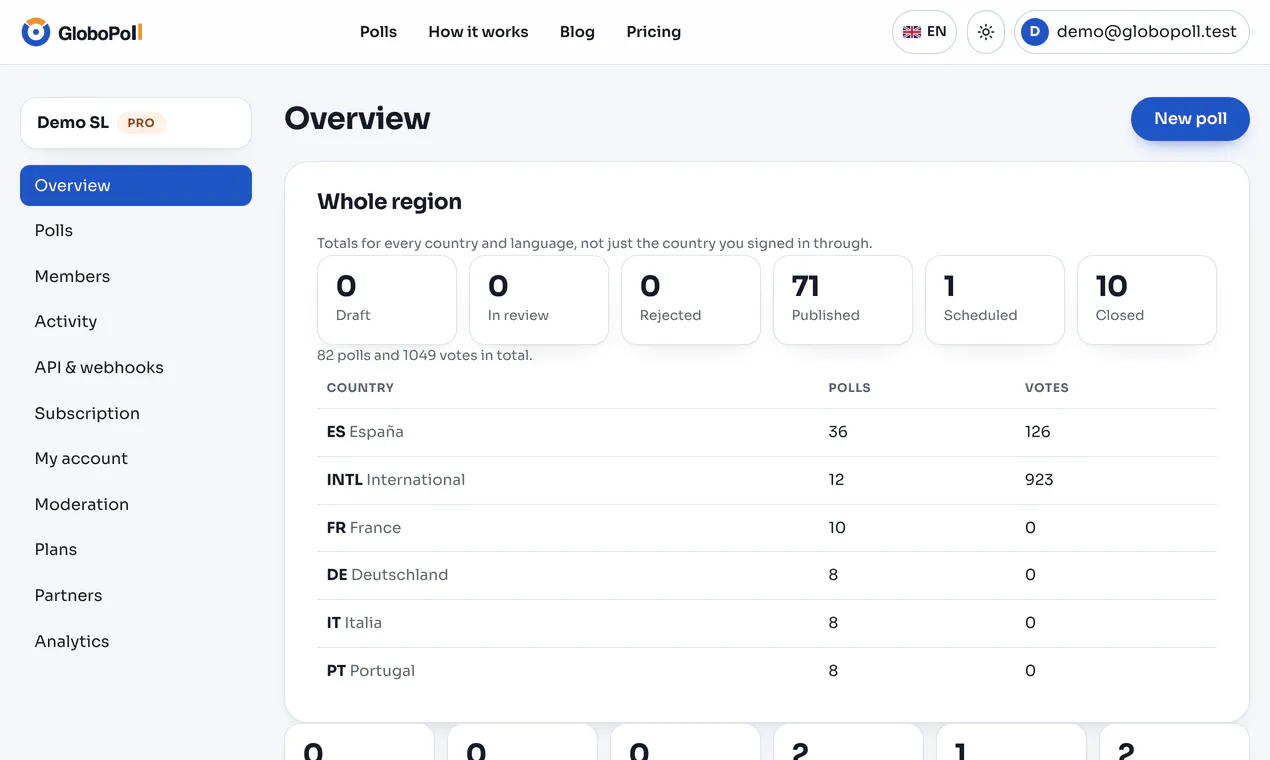This screenshot has width=1270, height=760.
Task: Open Polls in the top navigation
Action: coord(378,32)
